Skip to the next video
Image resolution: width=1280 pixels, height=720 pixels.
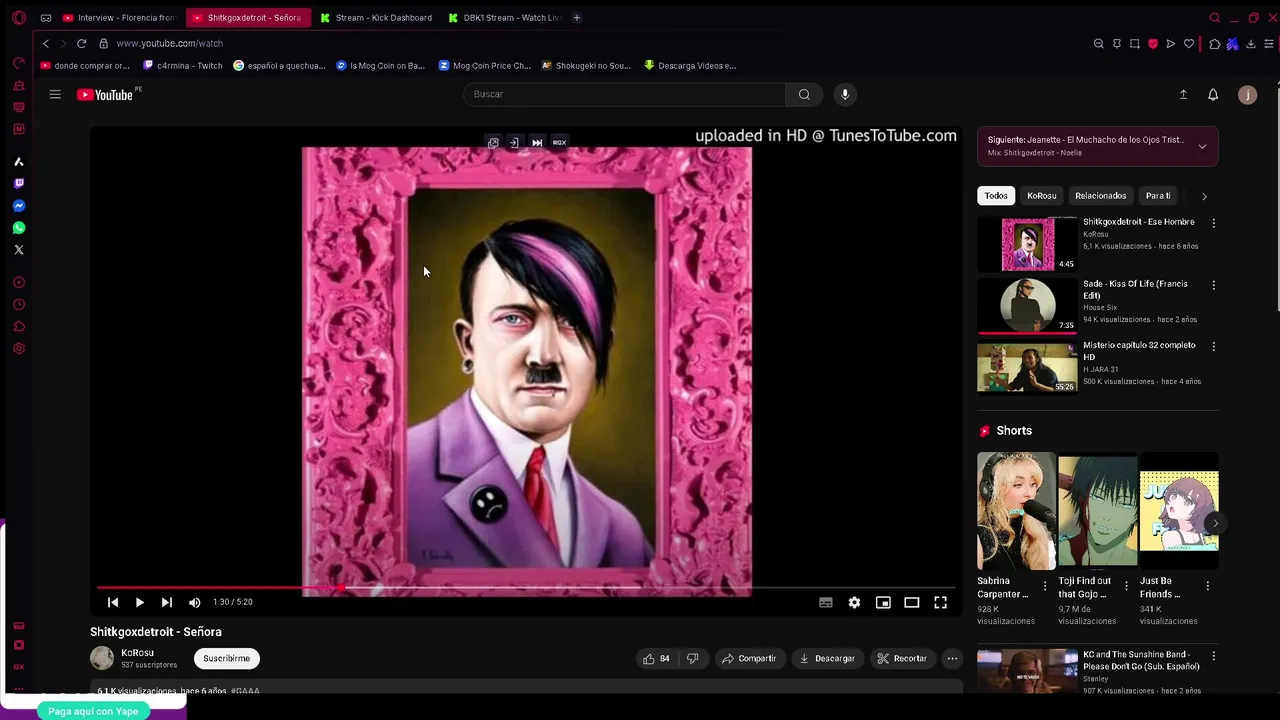[x=166, y=602]
